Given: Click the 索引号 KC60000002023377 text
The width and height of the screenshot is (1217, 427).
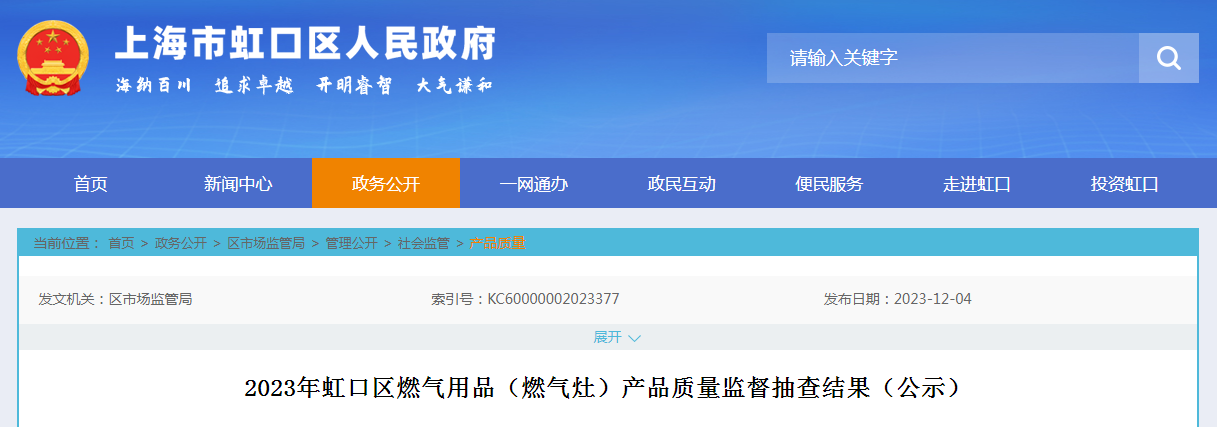Looking at the screenshot, I should coord(525,299).
